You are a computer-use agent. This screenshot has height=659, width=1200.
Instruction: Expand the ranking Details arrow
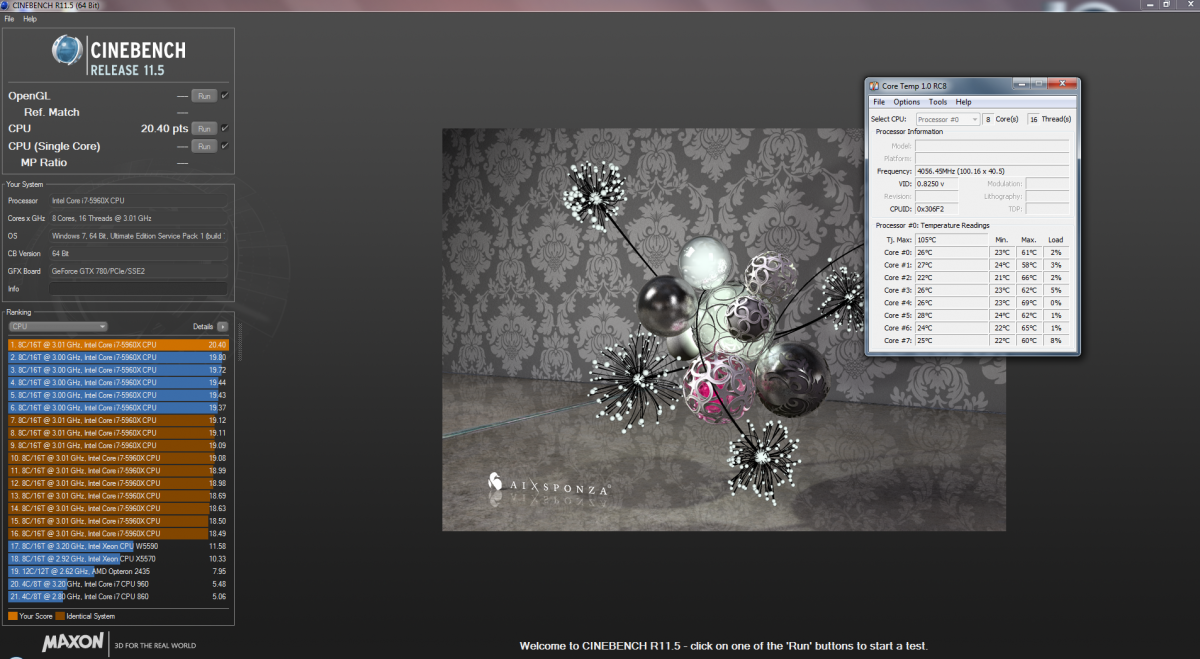[x=222, y=326]
